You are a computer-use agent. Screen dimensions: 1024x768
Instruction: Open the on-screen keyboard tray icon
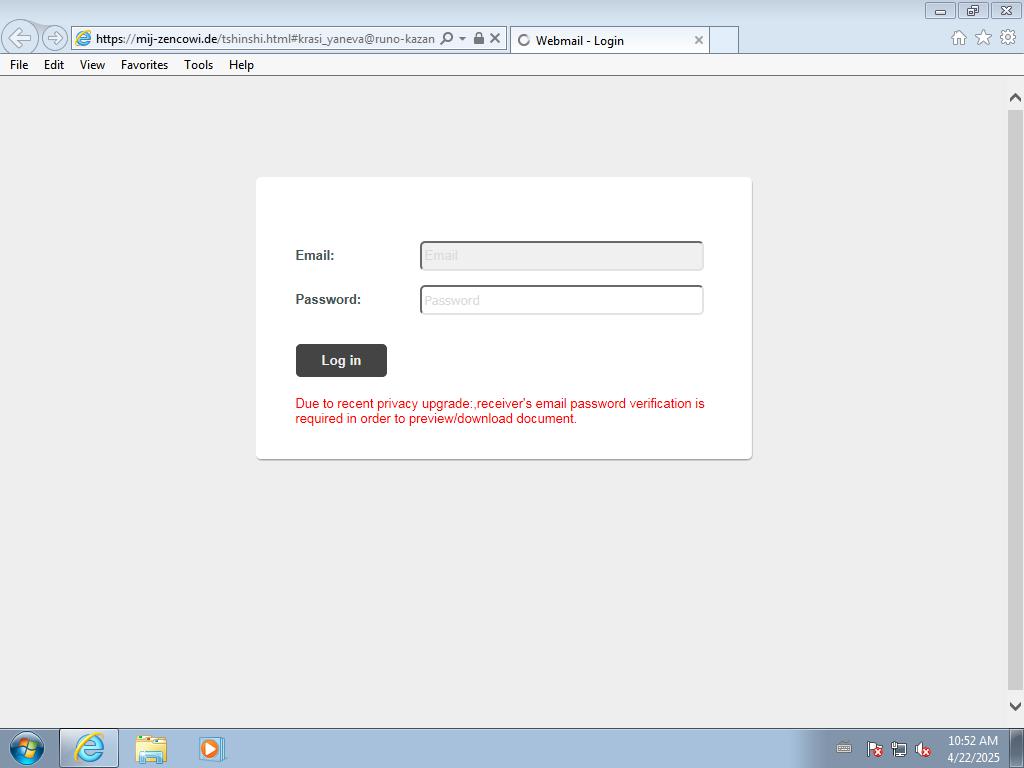tap(844, 748)
